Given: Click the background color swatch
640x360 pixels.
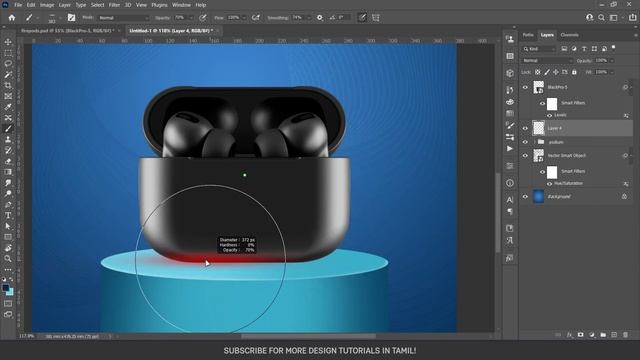Looking at the screenshot, I should tap(11, 293).
